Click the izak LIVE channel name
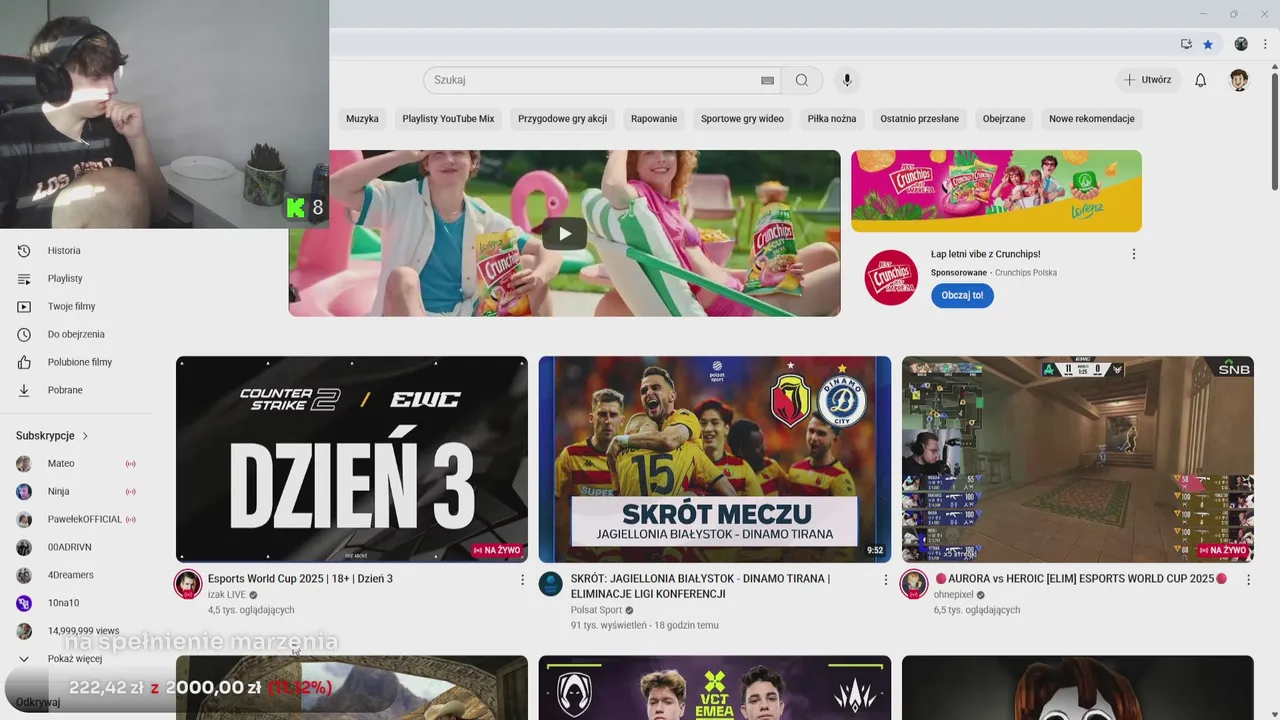Viewport: 1280px width, 720px height. tap(227, 595)
